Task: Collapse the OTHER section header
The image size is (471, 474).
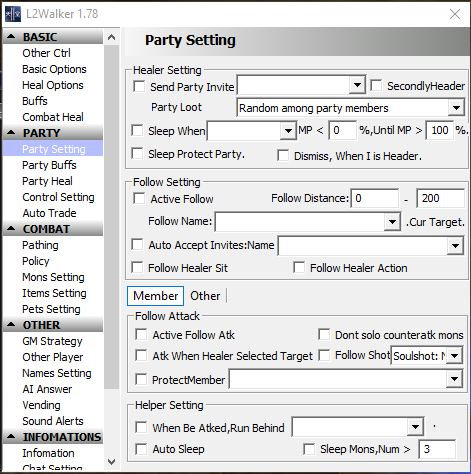Action: (53, 325)
